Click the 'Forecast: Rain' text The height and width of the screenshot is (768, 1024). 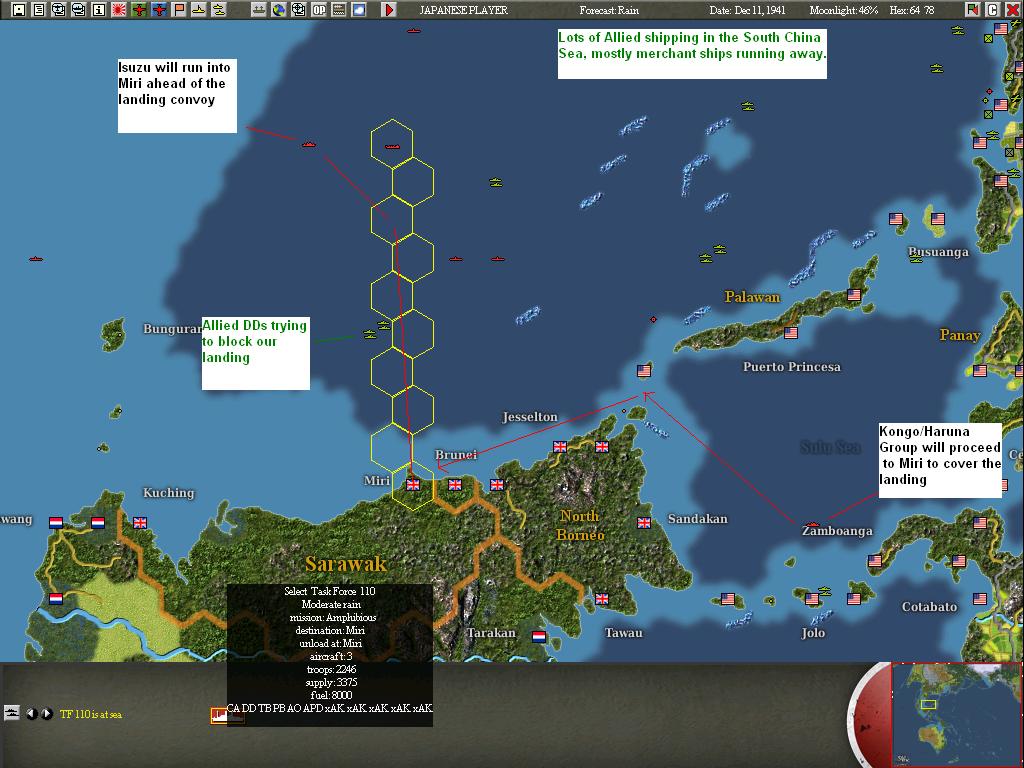point(609,10)
